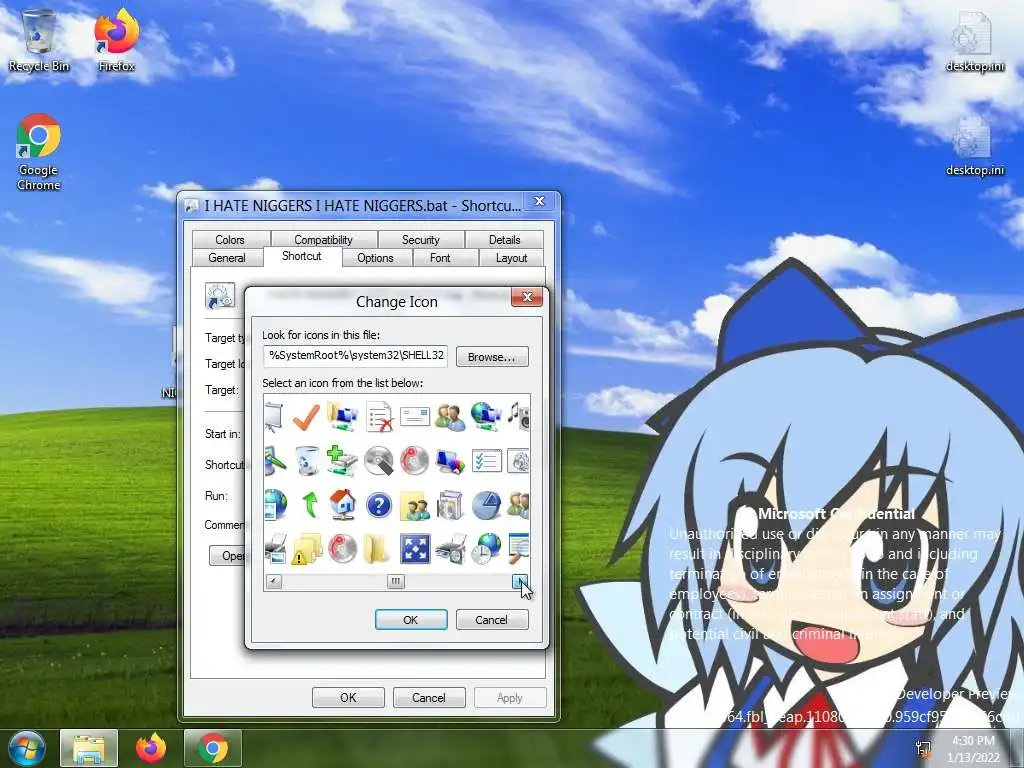The image size is (1024, 768).
Task: Select the document with red X icon
Action: 379,416
